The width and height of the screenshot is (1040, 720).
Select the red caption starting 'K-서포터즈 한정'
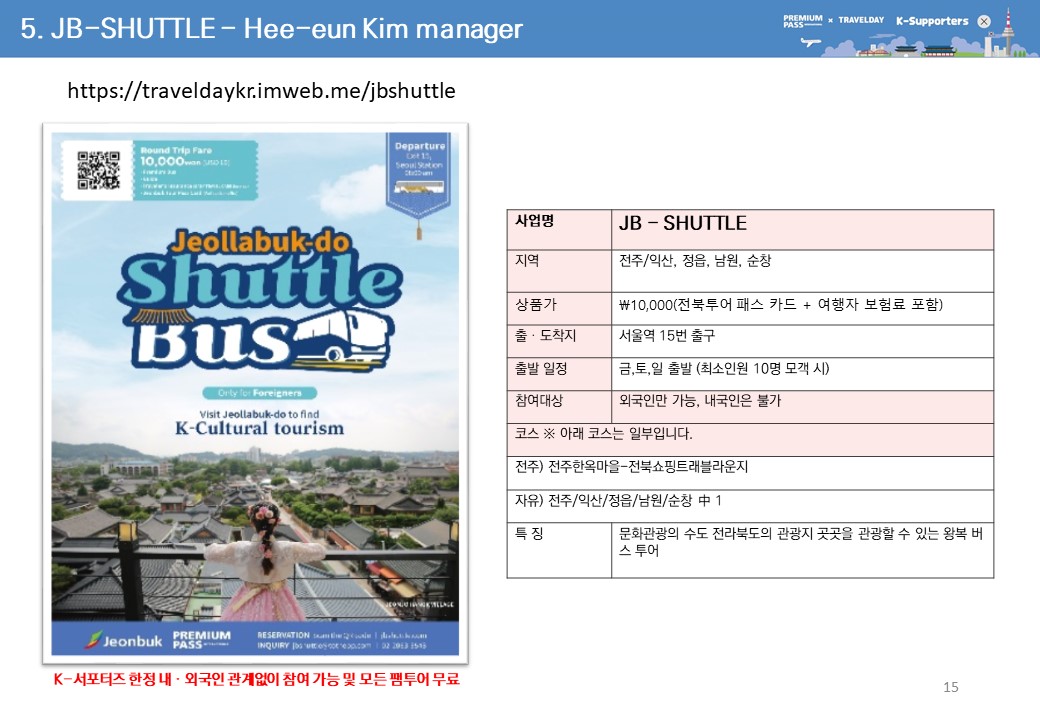pyautogui.click(x=257, y=679)
